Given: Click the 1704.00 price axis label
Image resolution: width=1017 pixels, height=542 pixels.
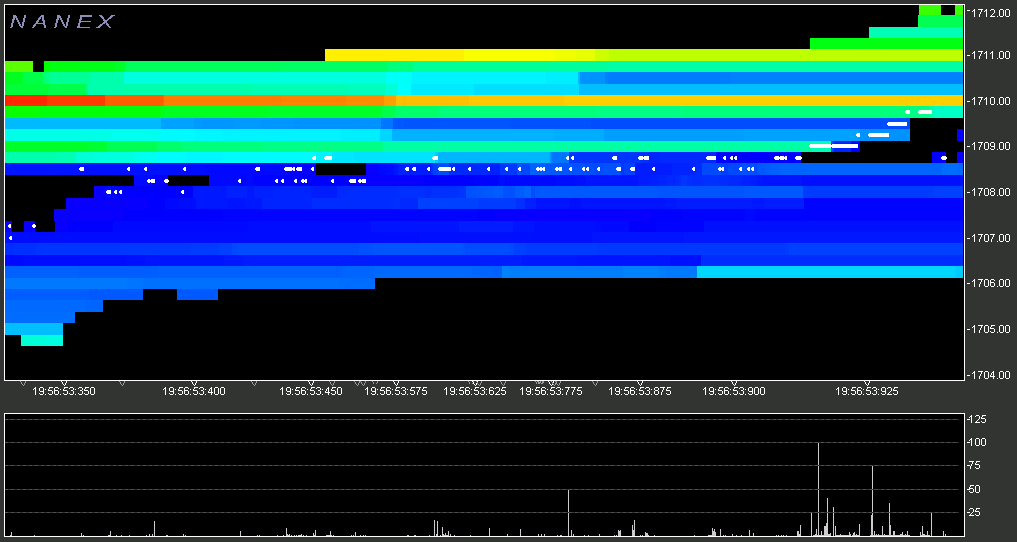Looking at the screenshot, I should [x=991, y=375].
